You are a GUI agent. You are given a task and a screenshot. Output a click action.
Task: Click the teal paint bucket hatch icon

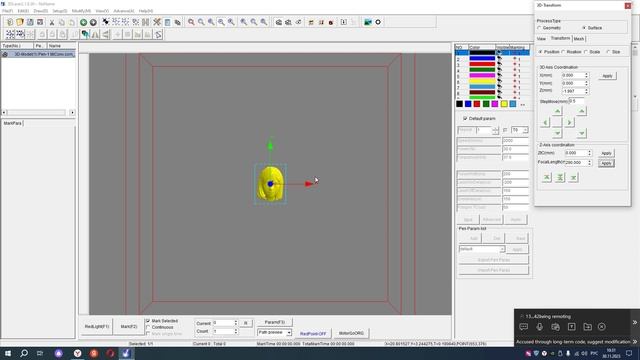[x=85, y=34]
